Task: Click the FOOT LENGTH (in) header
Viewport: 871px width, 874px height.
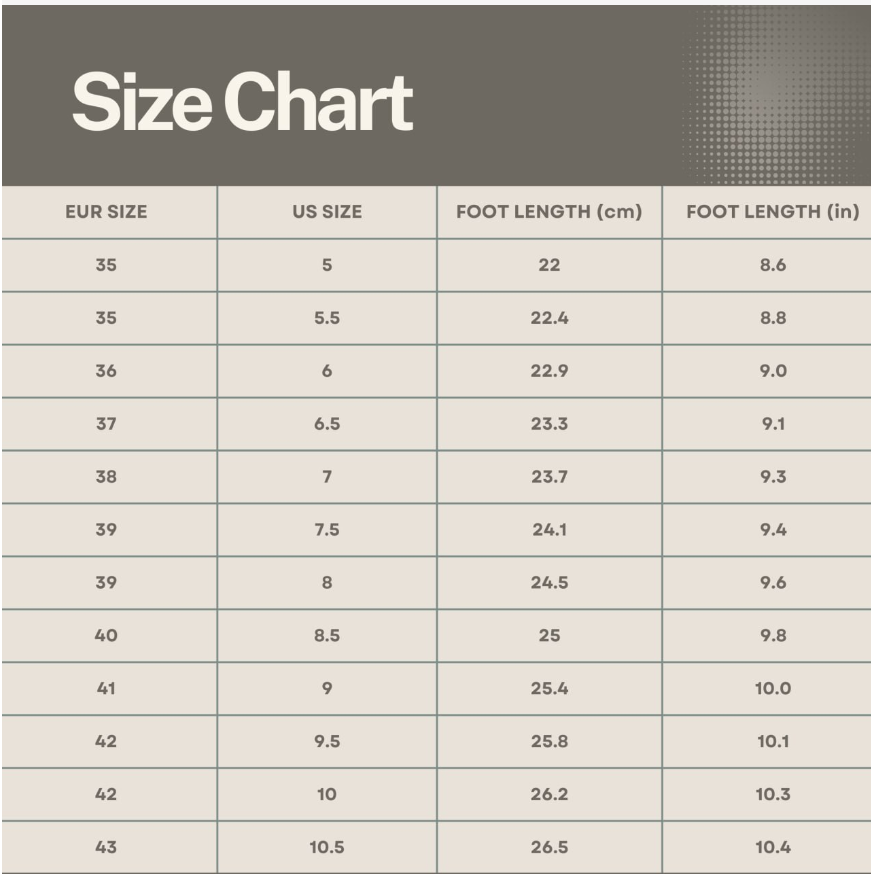Action: 773,212
